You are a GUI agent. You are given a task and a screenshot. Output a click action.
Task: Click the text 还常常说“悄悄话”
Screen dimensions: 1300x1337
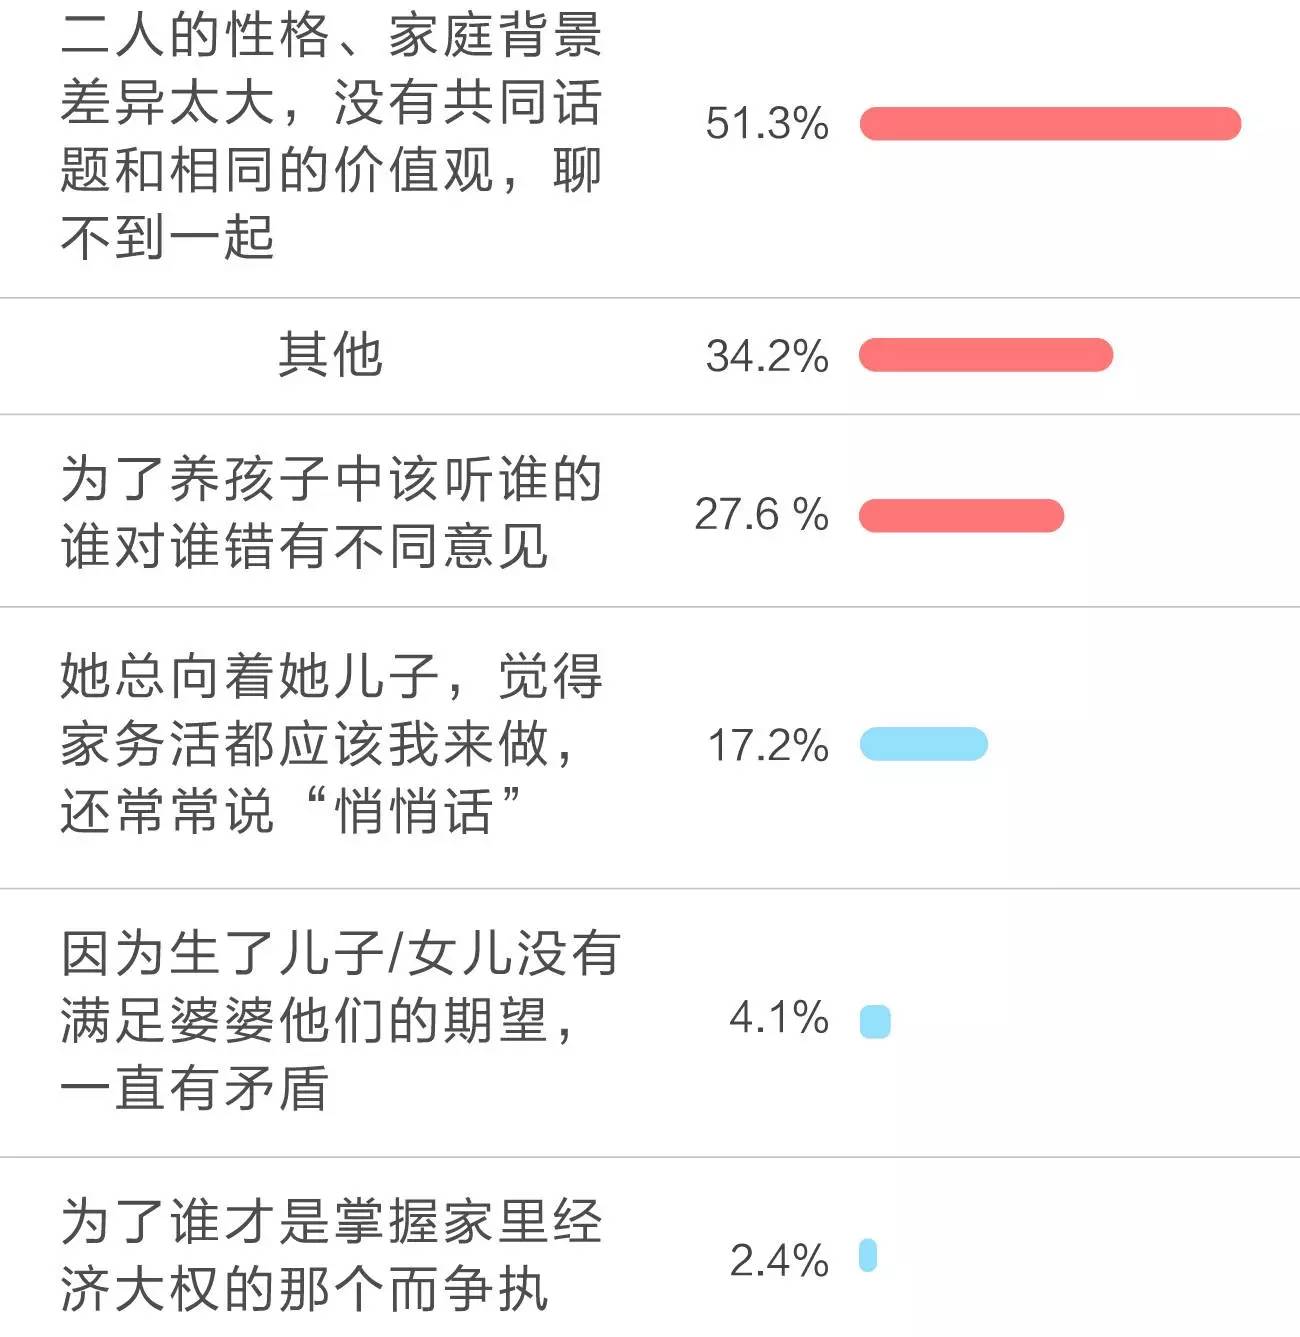point(291,810)
